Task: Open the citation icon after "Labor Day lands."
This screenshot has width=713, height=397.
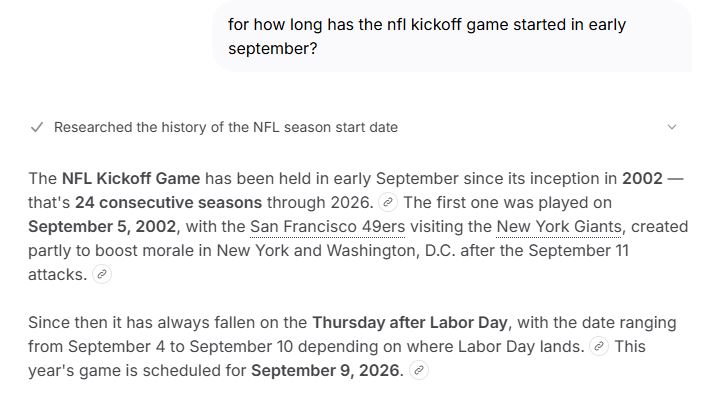Action: click(599, 347)
